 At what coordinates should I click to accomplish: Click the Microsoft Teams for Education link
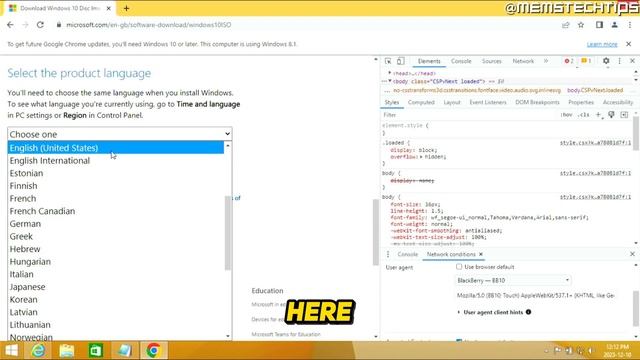(x=286, y=334)
